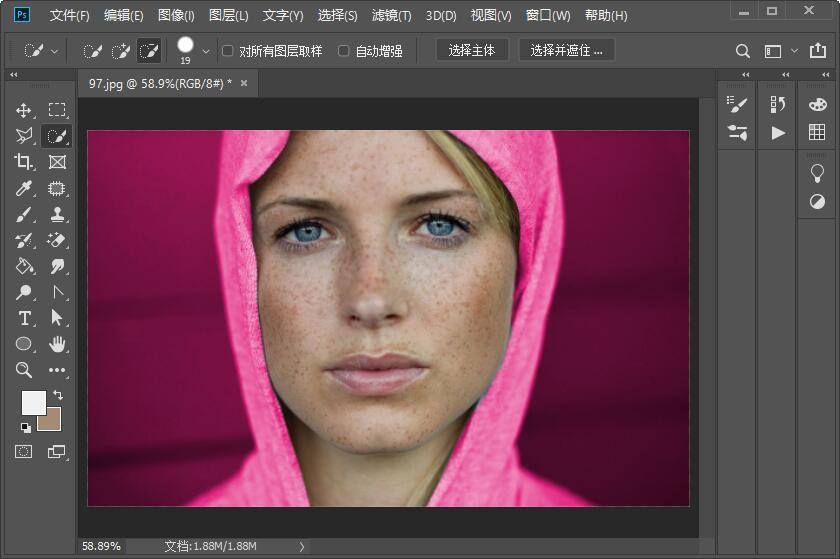Open the Actions play panel icon
Screen dimensions: 840x559
coord(778,132)
